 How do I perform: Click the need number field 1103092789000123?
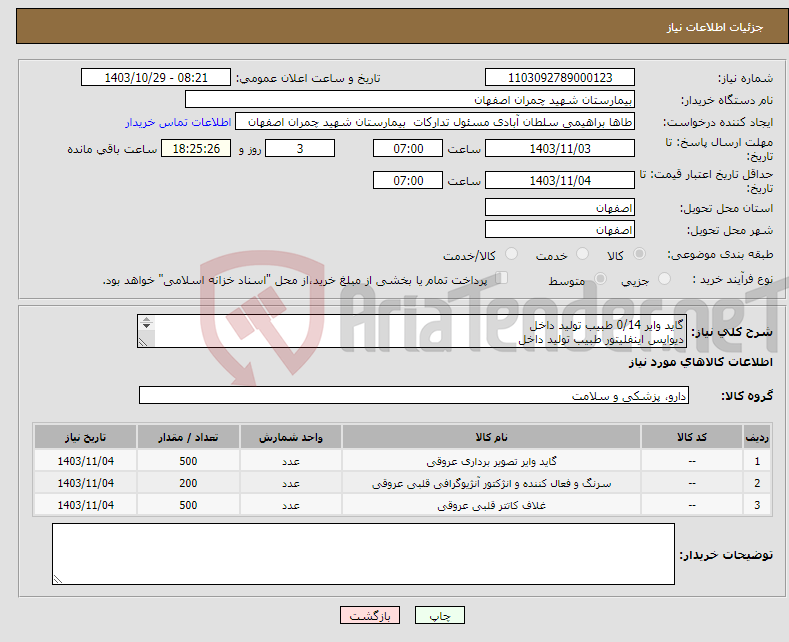560,77
